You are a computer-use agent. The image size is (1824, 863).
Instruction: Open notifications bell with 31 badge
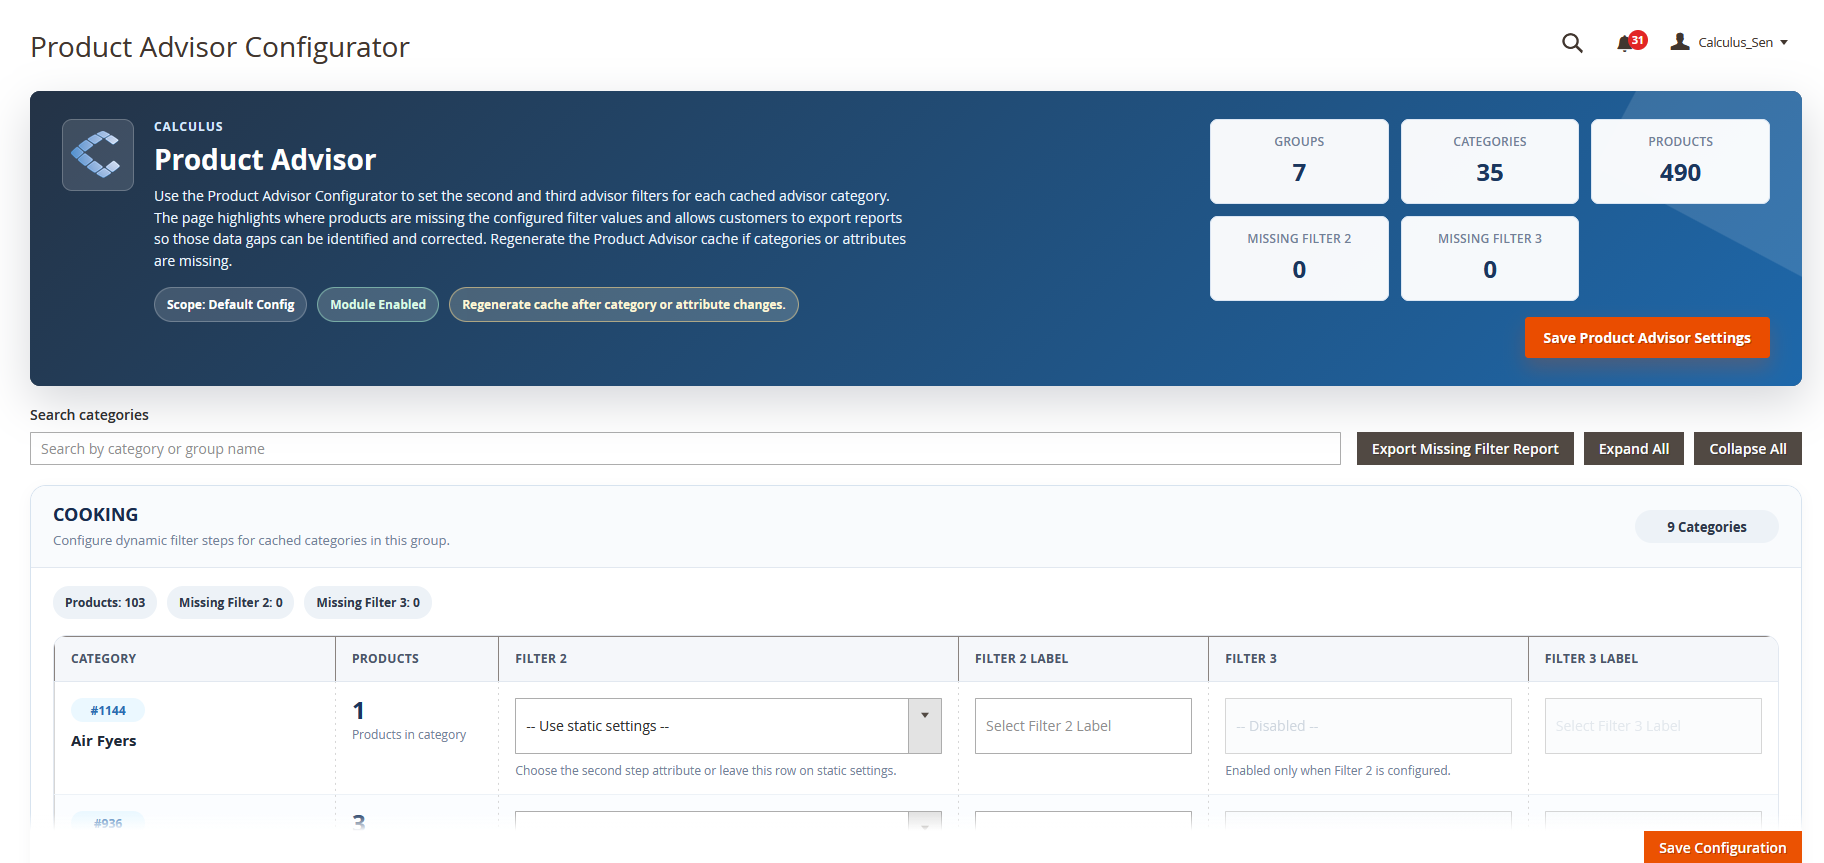1630,42
